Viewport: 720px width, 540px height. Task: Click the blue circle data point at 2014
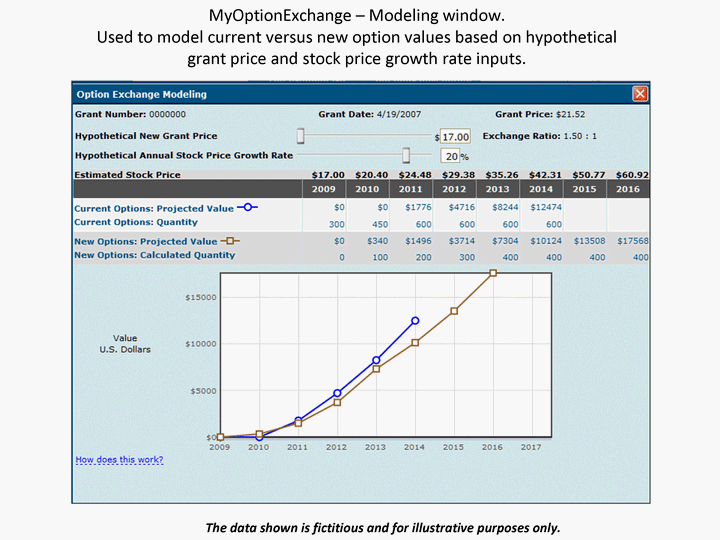pyautogui.click(x=415, y=321)
